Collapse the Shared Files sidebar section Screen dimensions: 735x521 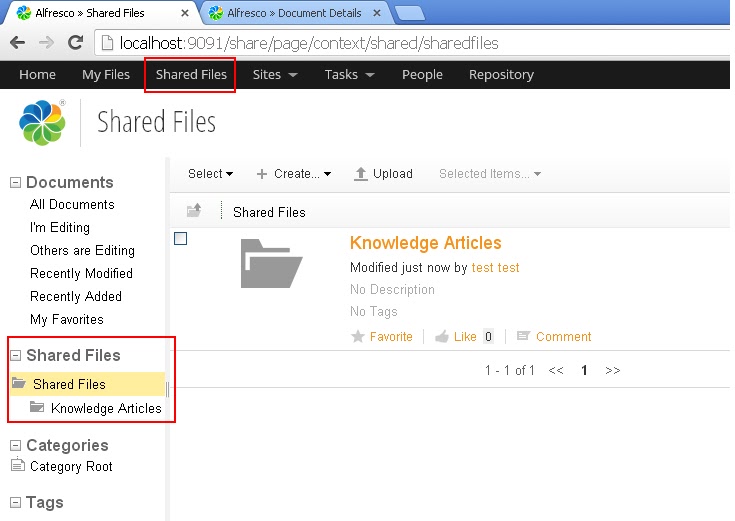coord(15,355)
